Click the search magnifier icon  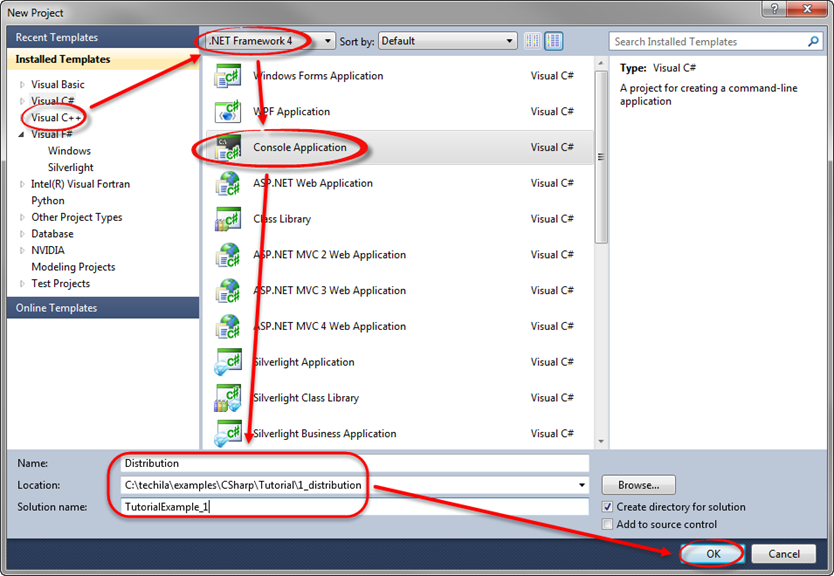point(814,42)
